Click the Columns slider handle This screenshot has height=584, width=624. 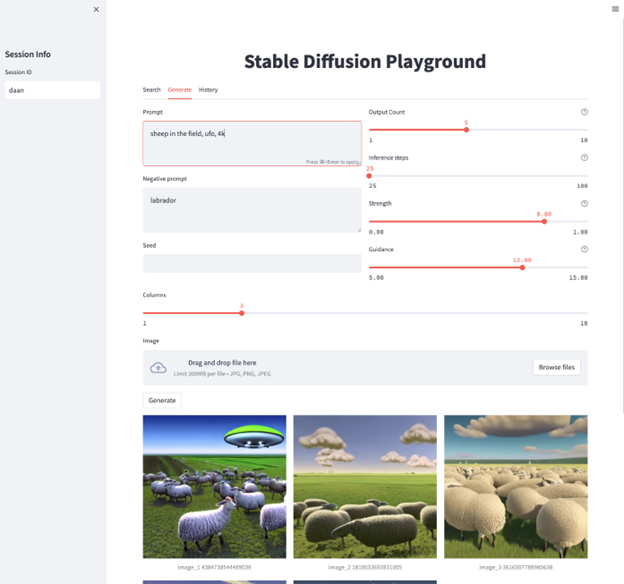242,313
